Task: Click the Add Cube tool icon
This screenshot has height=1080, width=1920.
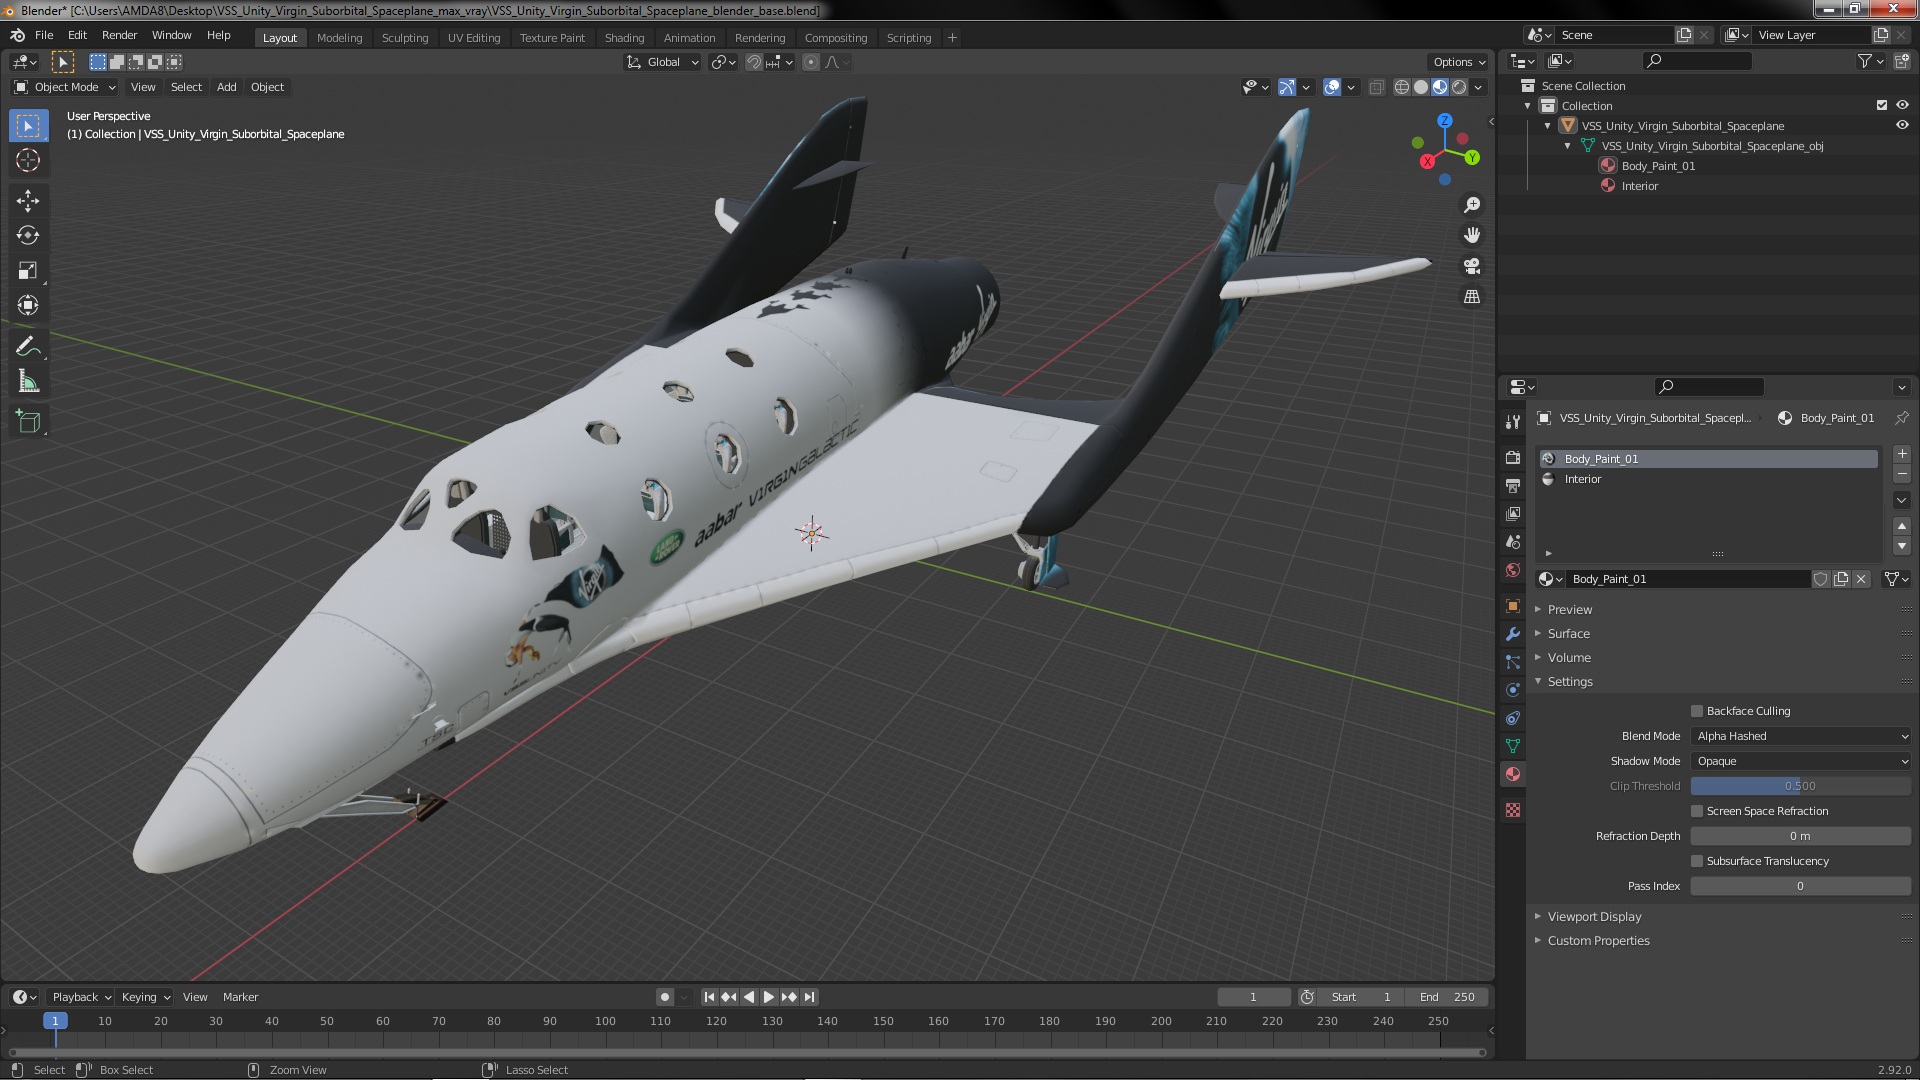Action: click(28, 421)
